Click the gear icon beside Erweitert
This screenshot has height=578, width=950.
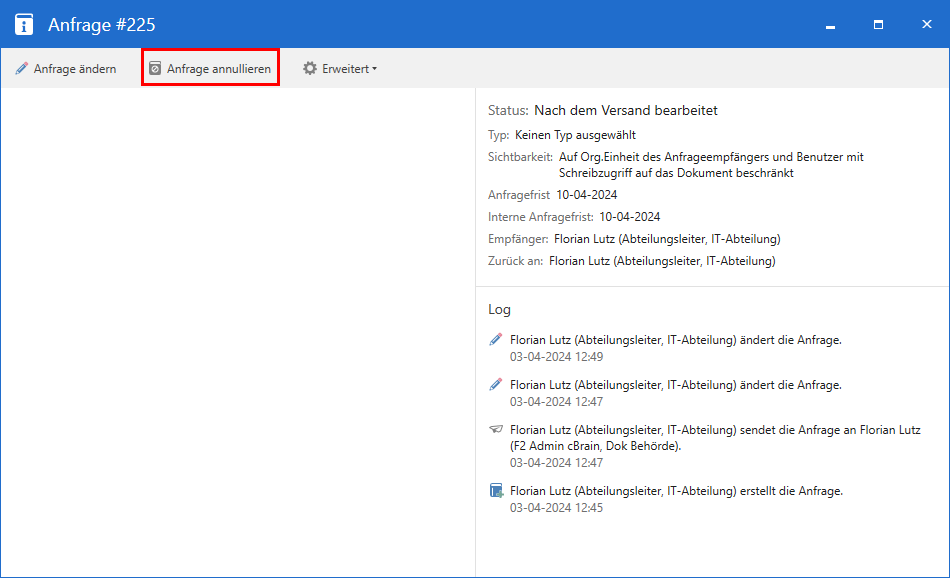pos(310,69)
